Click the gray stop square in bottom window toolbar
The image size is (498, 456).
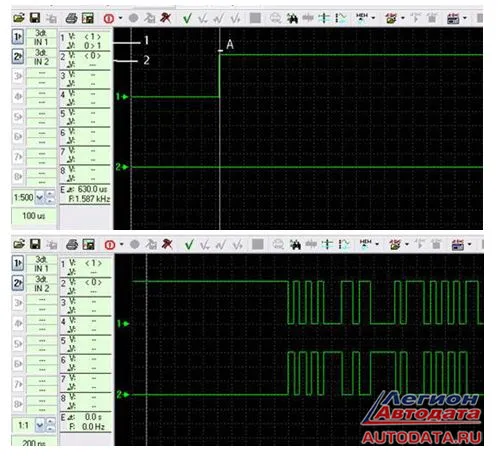point(257,244)
